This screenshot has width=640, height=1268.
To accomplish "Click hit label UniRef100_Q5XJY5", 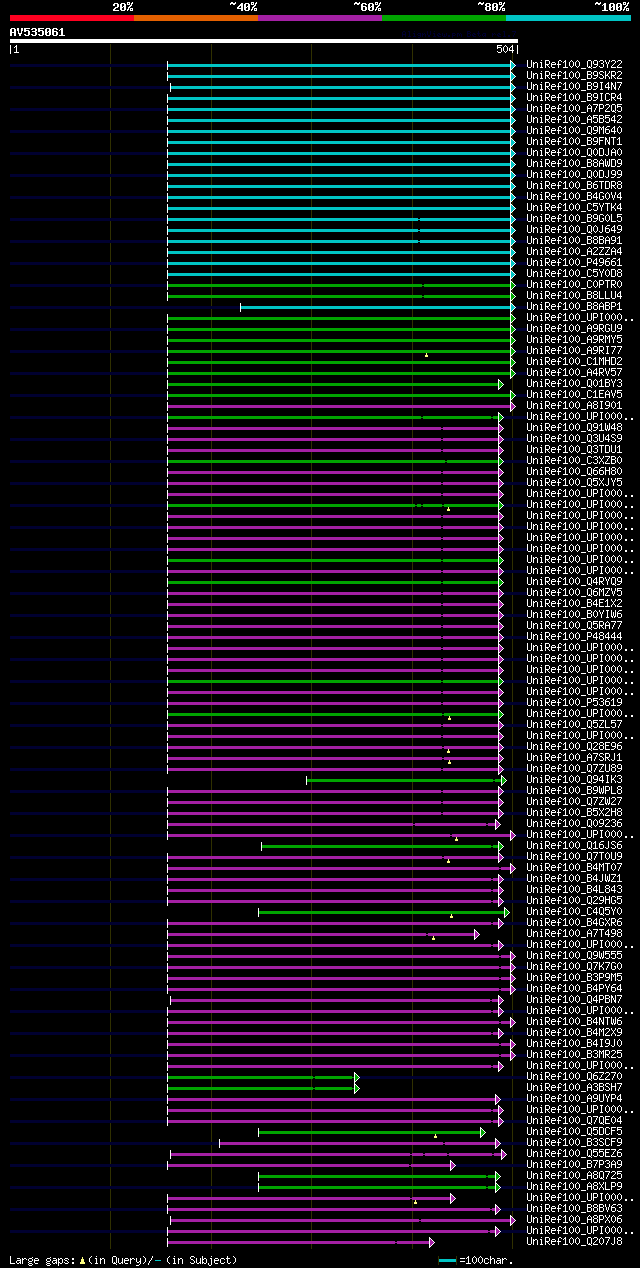I will [574, 482].
